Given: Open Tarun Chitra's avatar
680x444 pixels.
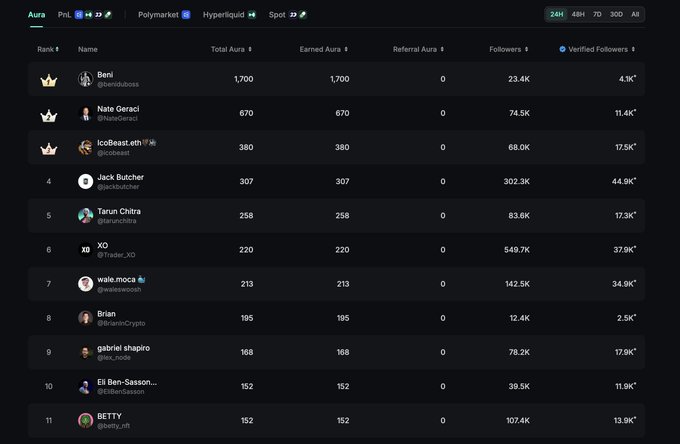Looking at the screenshot, I should 85,215.
